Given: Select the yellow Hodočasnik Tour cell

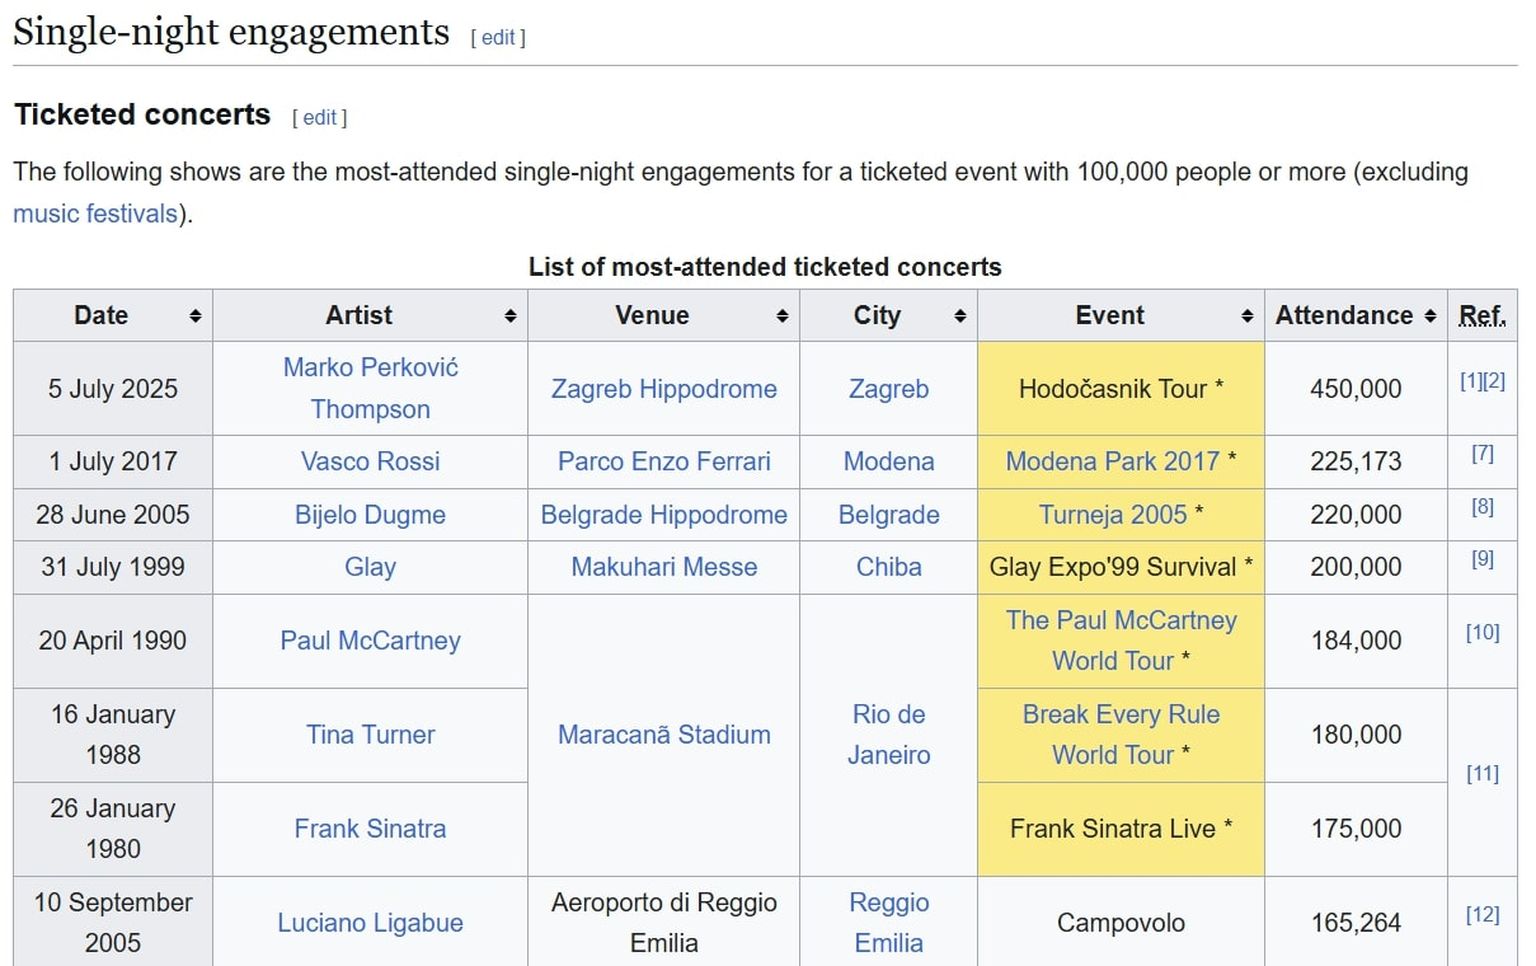Looking at the screenshot, I should [1120, 389].
